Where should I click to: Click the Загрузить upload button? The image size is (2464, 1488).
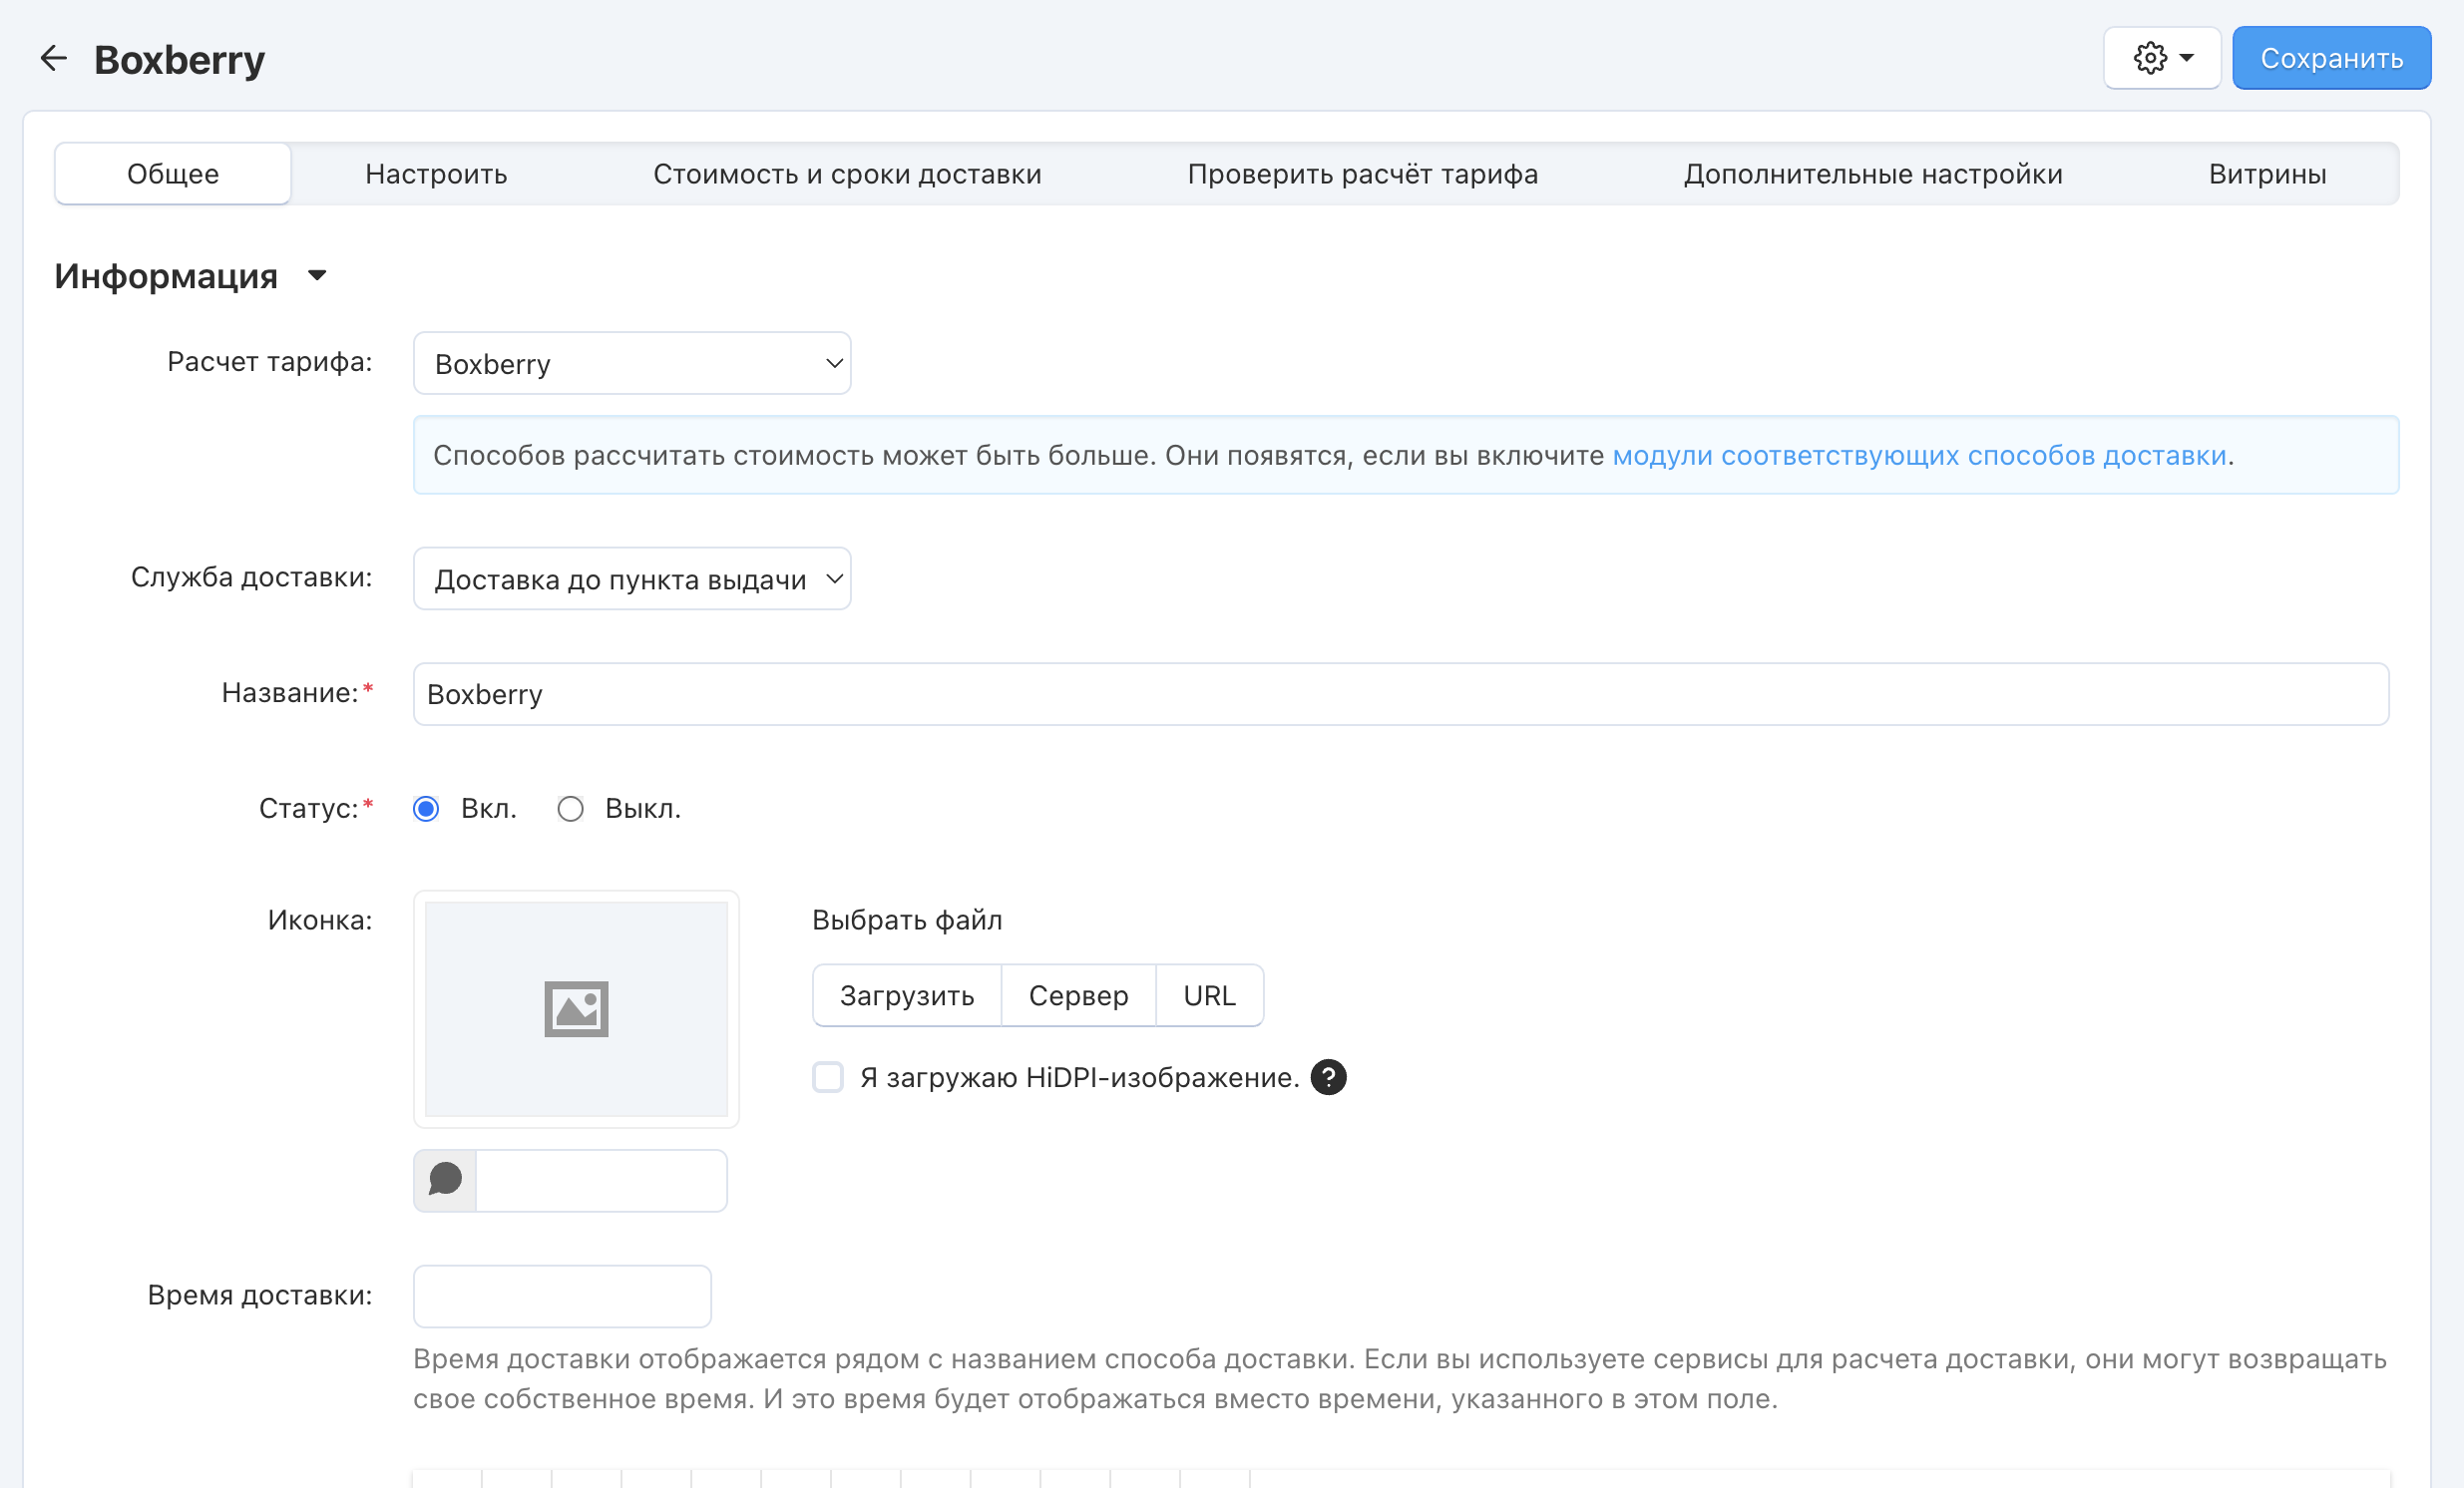[906, 996]
